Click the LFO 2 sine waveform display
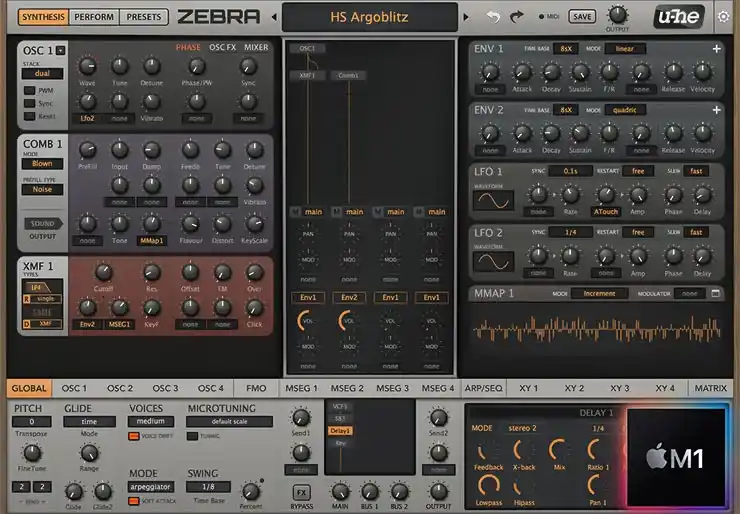This screenshot has width=740, height=514. (x=493, y=262)
